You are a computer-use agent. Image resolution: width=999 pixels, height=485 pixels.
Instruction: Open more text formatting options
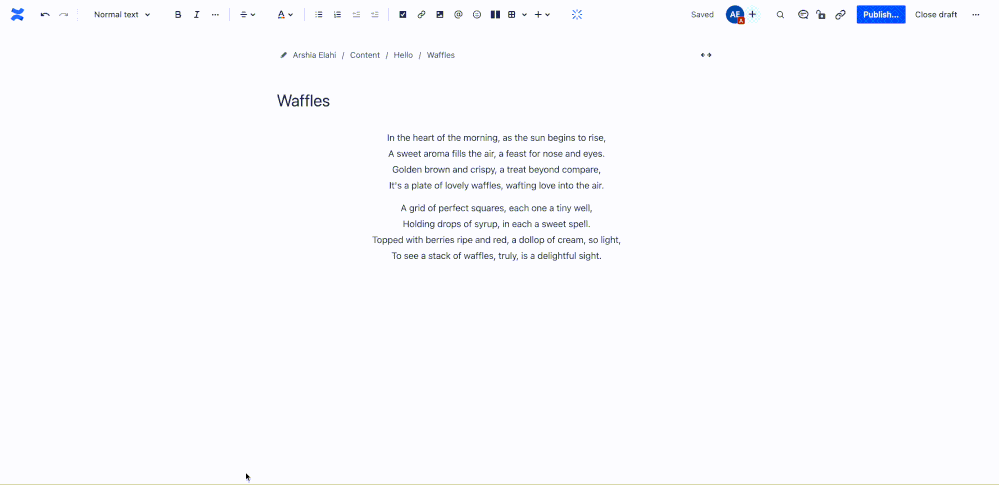(x=215, y=15)
